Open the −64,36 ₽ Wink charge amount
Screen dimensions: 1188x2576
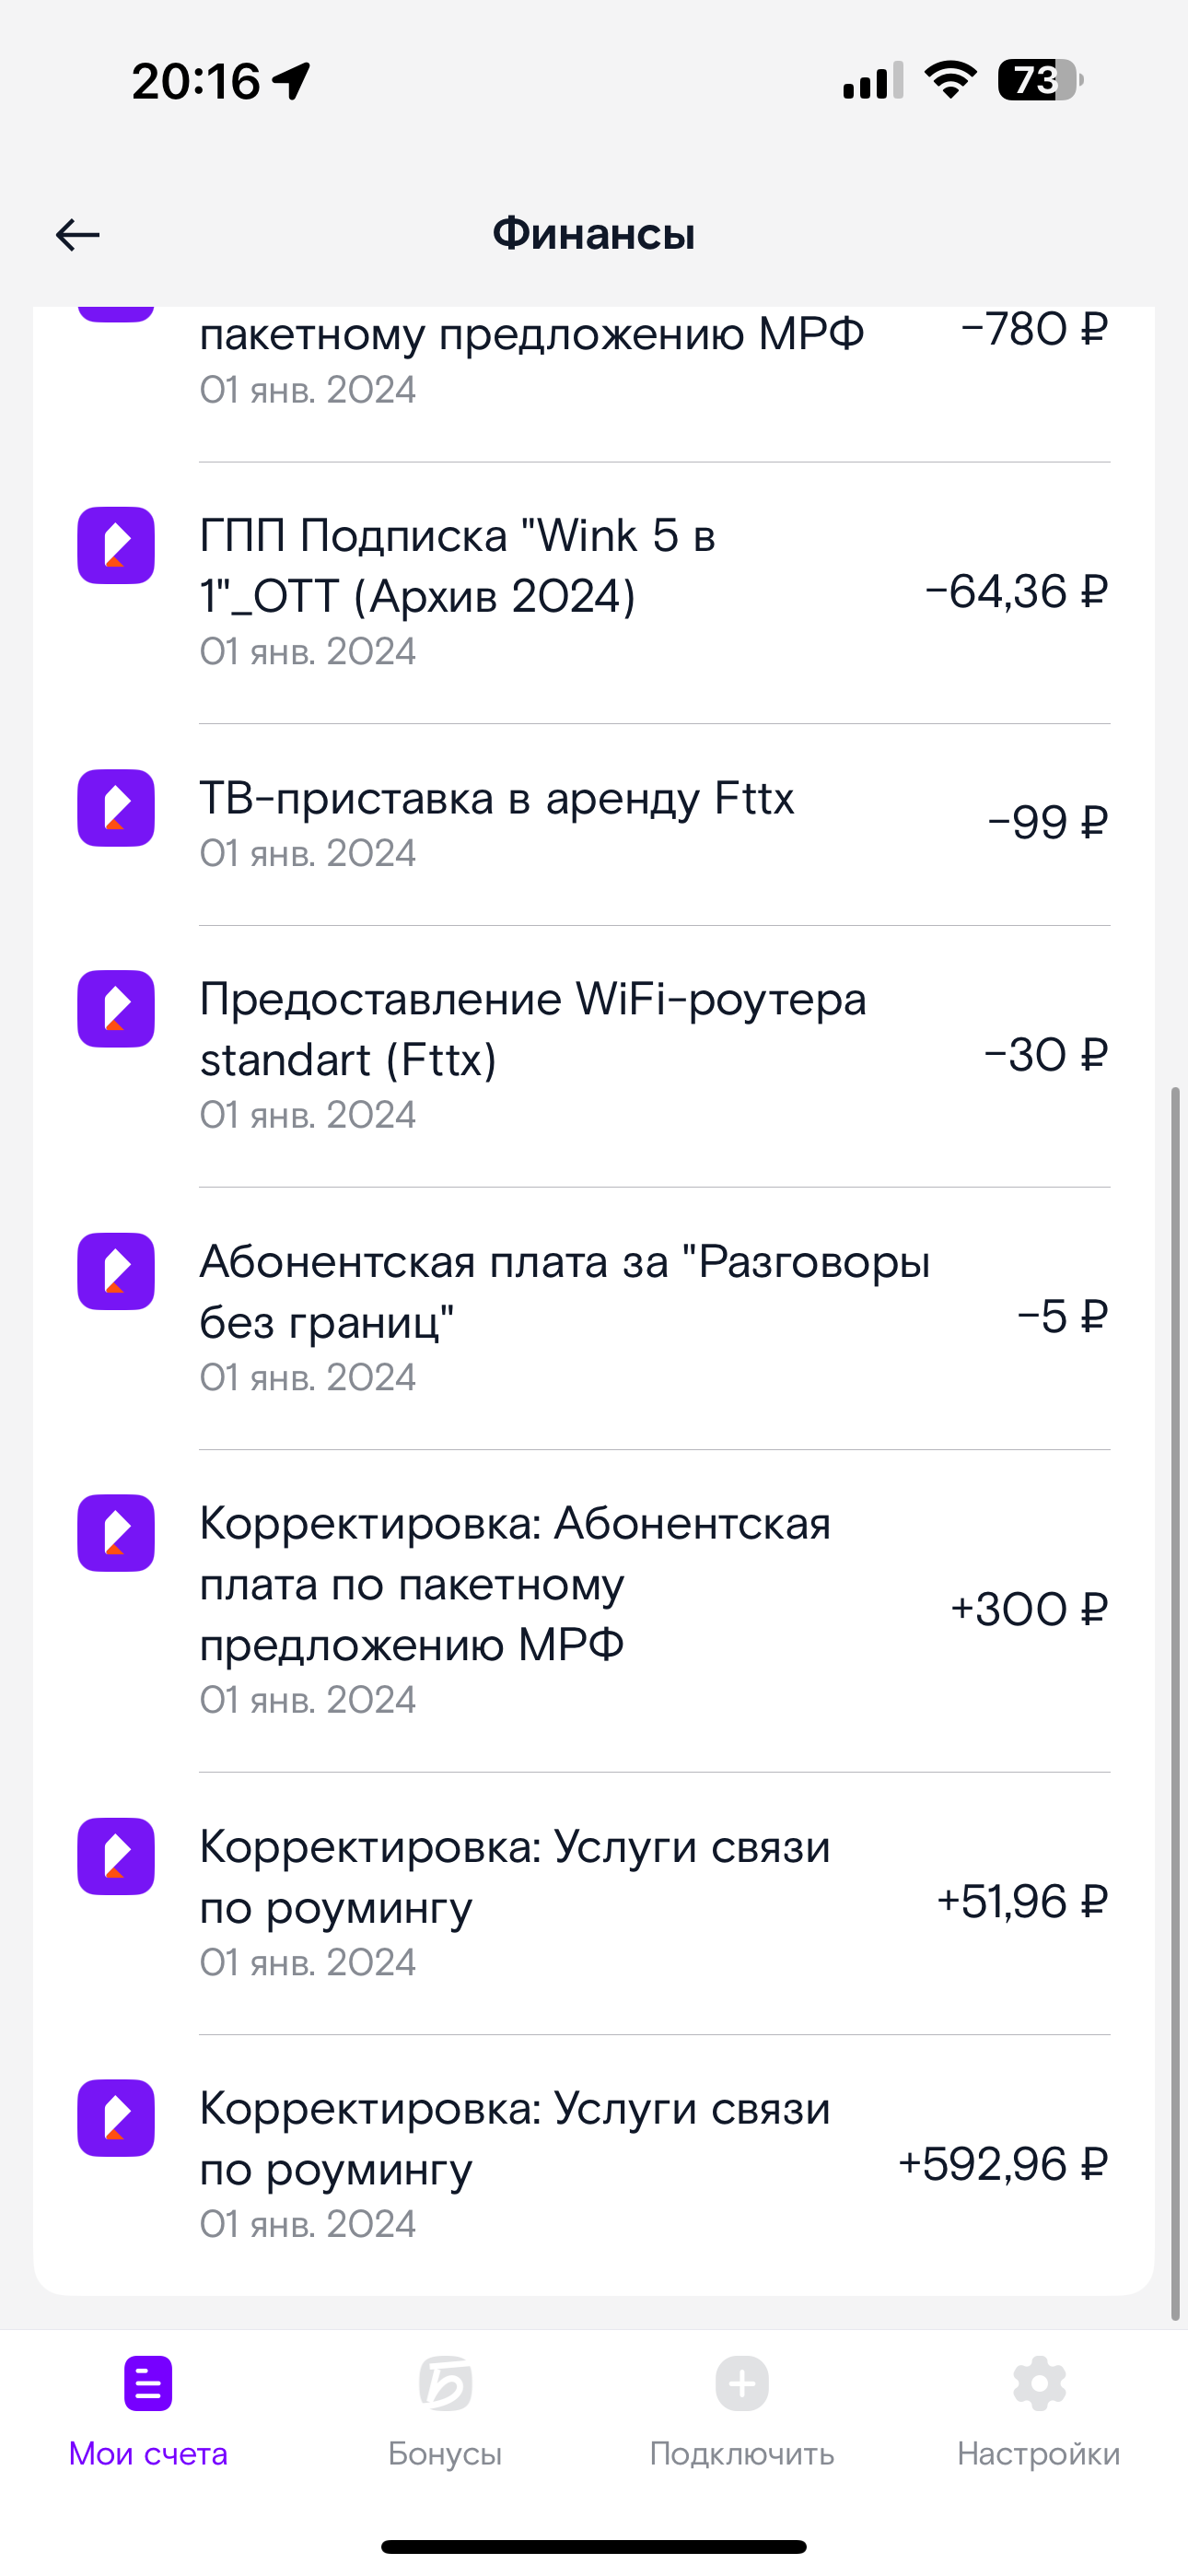[x=1016, y=592]
